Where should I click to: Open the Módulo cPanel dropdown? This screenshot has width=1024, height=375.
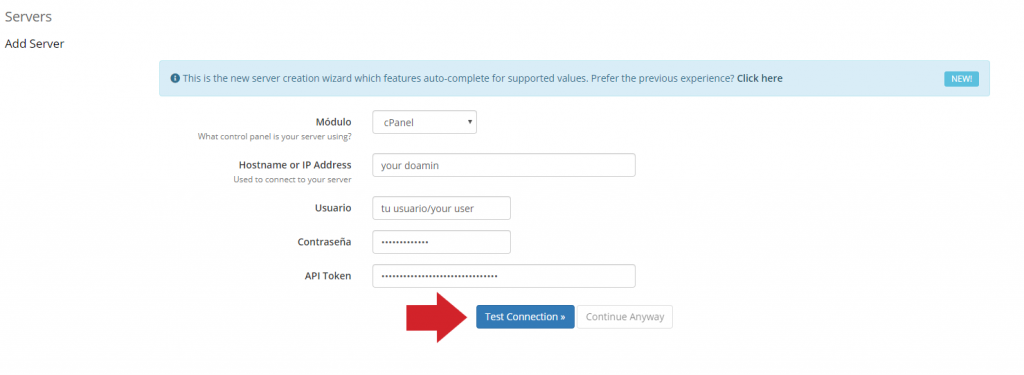424,122
